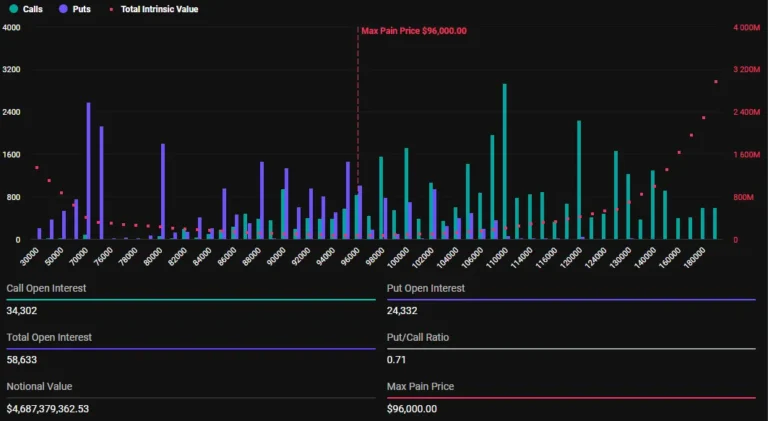Viewport: 768px width, 421px height.
Task: Click the Call Open Interest value 34,302
Action: point(22,310)
